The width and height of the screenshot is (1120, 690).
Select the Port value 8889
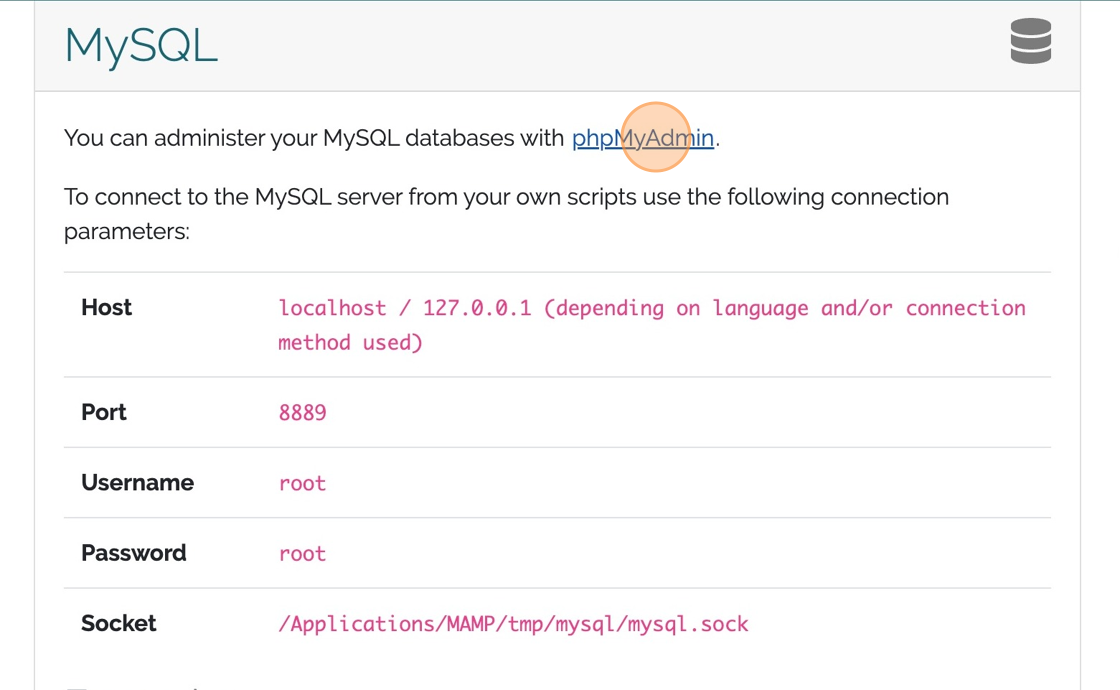pos(302,412)
